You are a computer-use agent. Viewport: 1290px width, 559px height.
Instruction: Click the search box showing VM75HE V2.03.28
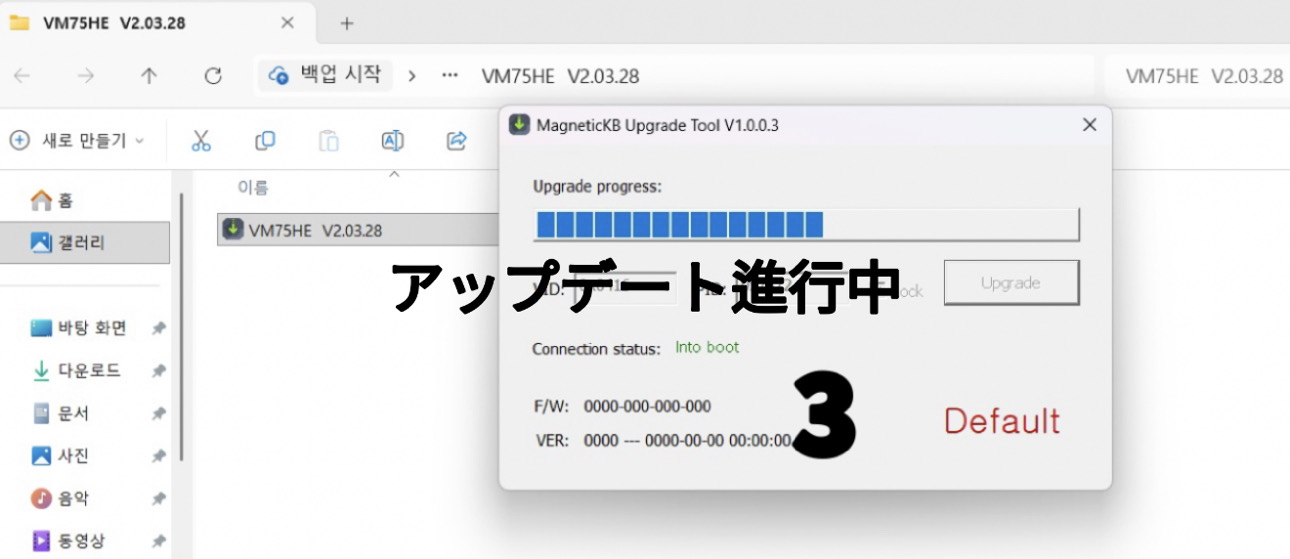pyautogui.click(x=1197, y=76)
